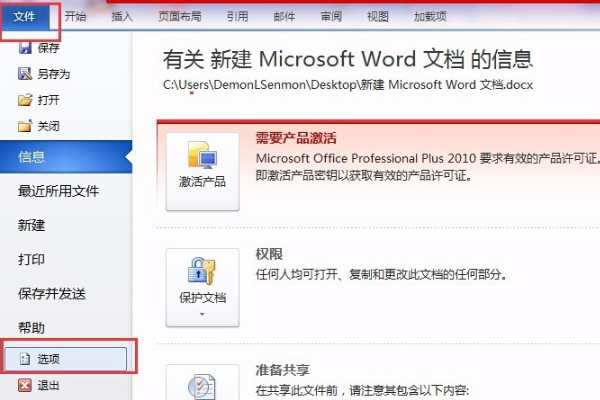Switch to the Insert (插入) tab

(122, 16)
